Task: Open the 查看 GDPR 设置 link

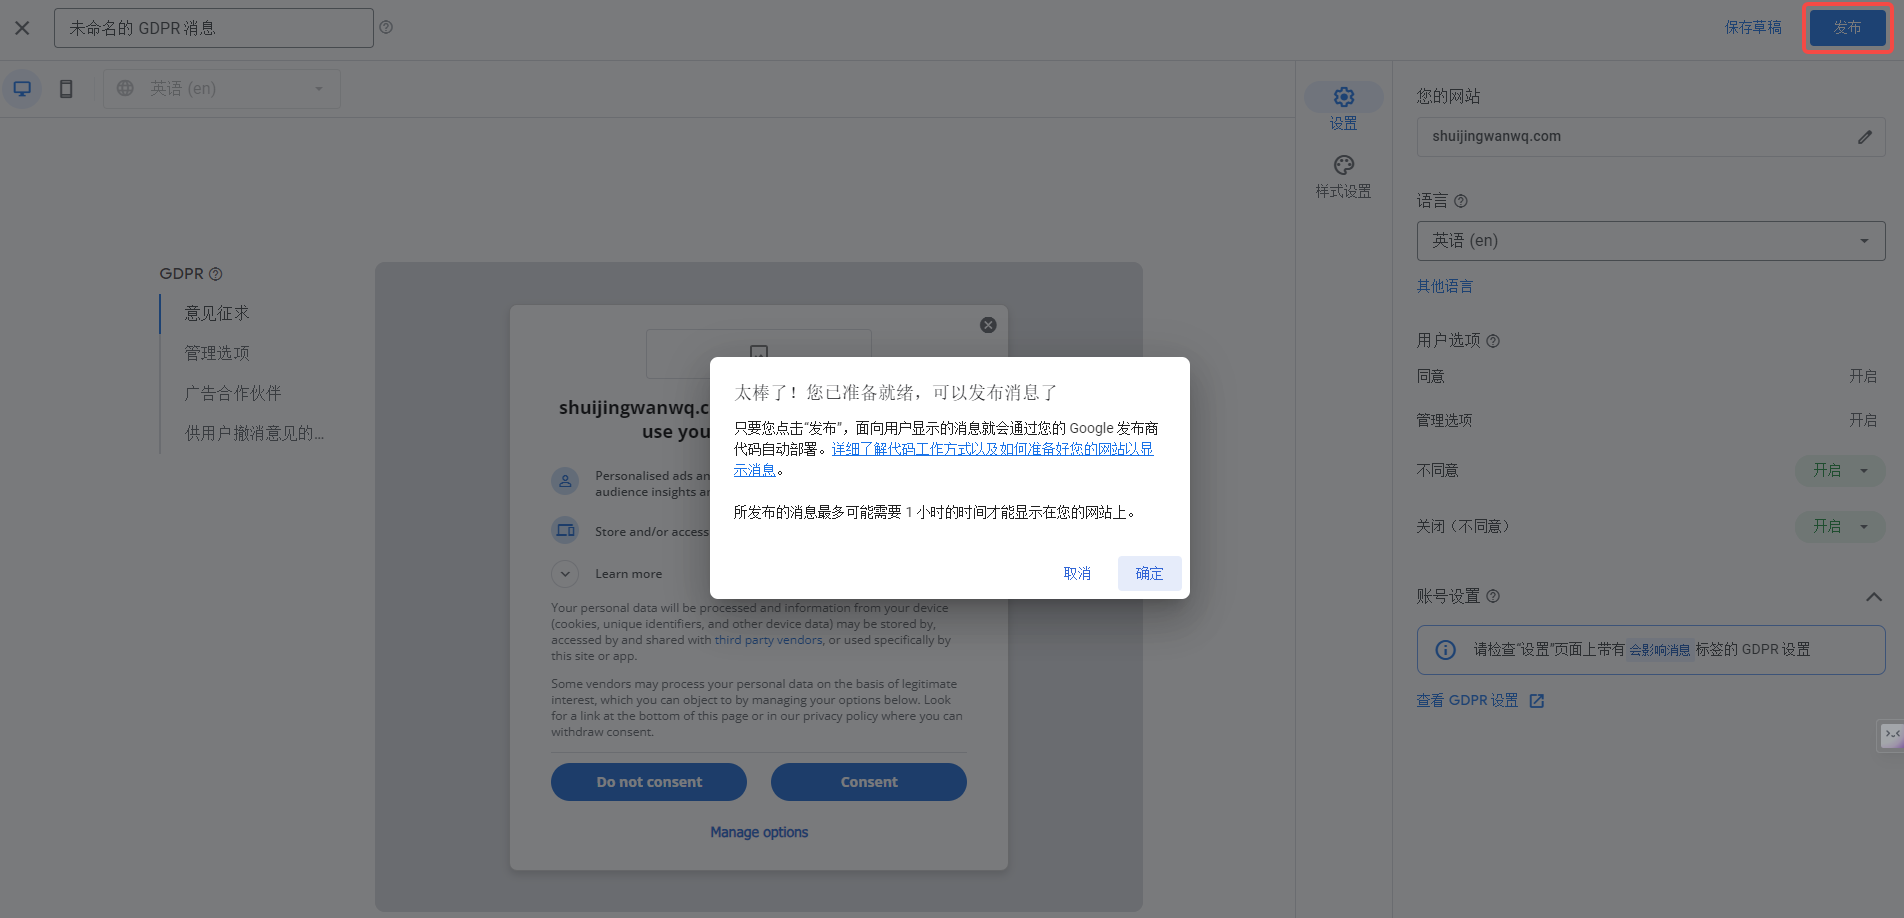Action: [x=1467, y=701]
